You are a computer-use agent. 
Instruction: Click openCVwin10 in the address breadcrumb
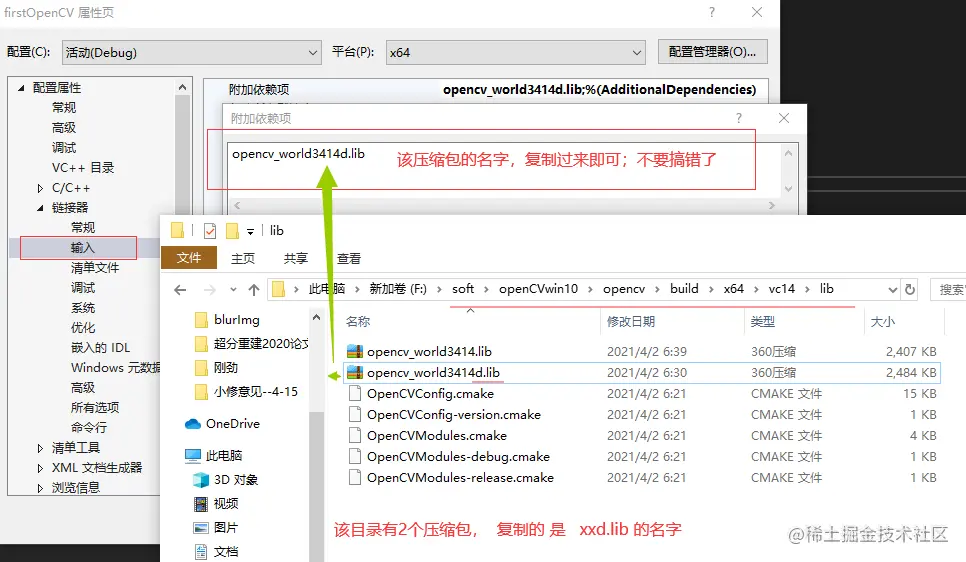tap(538, 289)
